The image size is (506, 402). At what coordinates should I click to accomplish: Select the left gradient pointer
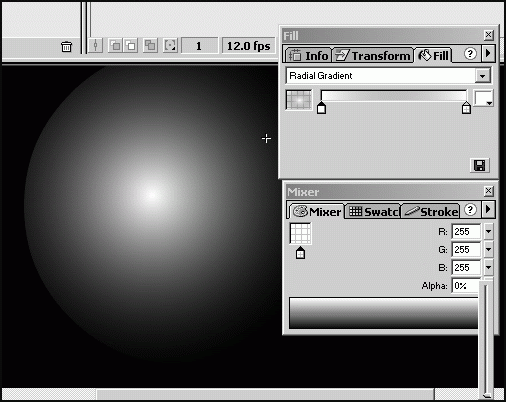[321, 108]
